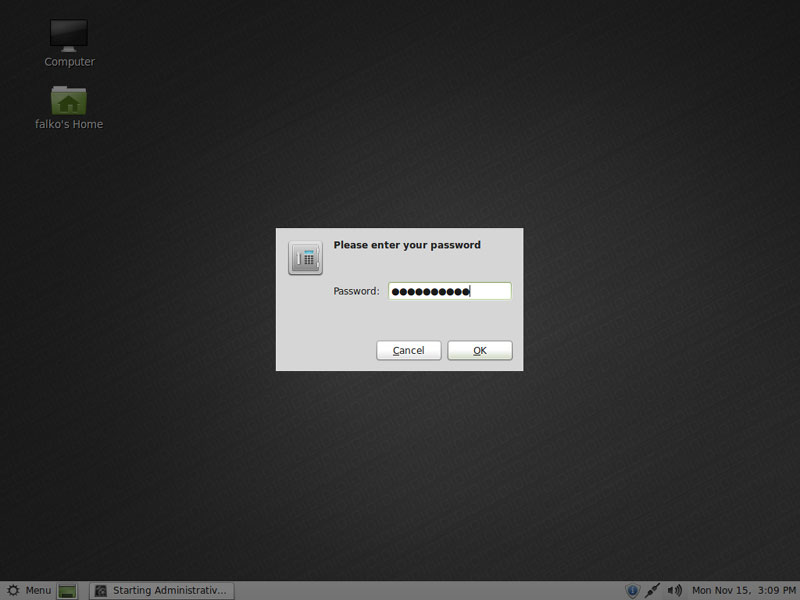The height and width of the screenshot is (600, 800).
Task: Click the safe icon in password dialog
Action: pos(305,258)
